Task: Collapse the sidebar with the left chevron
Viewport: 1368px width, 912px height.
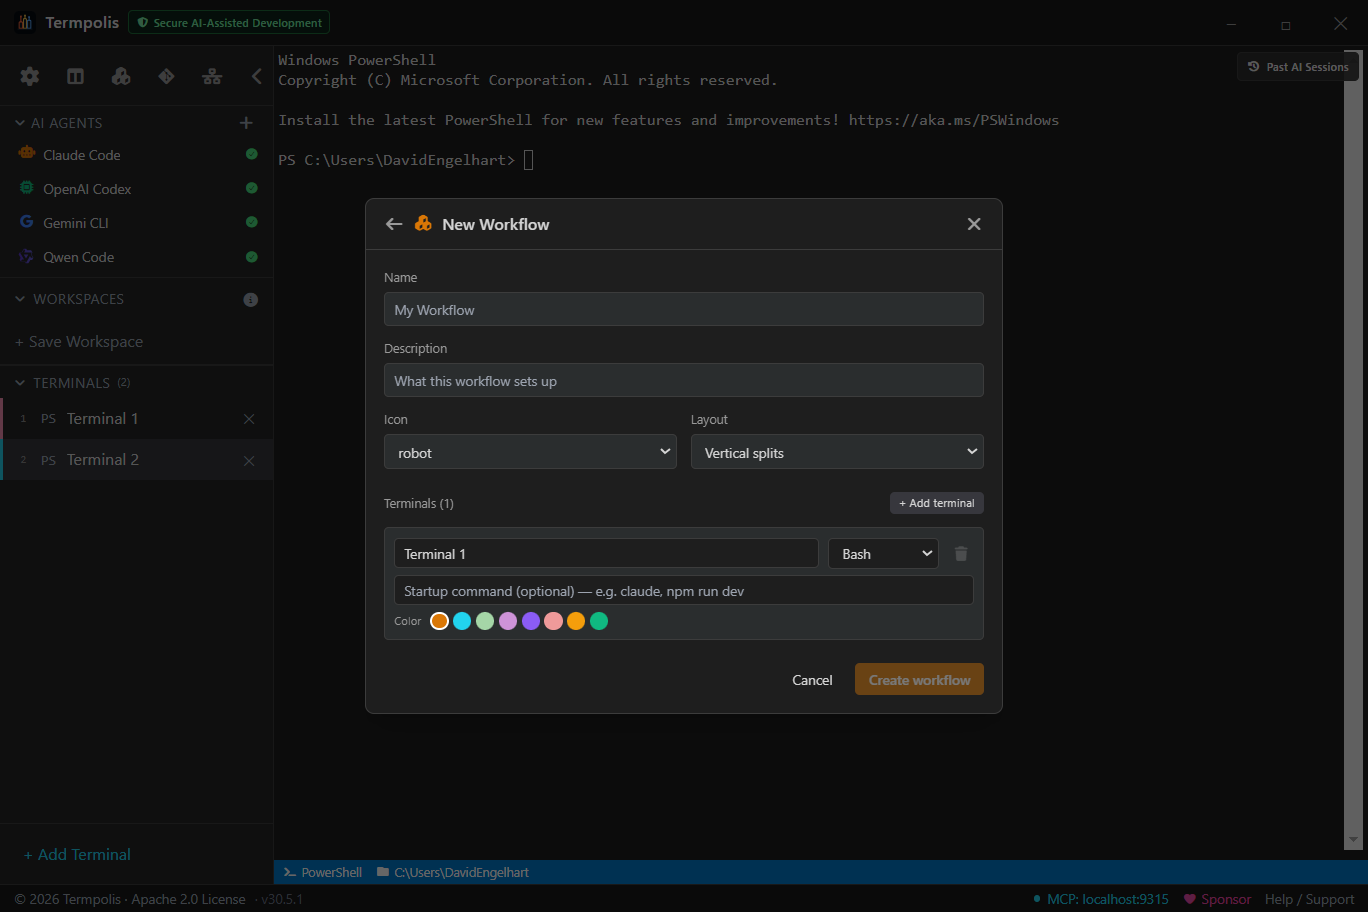Action: pyautogui.click(x=257, y=76)
